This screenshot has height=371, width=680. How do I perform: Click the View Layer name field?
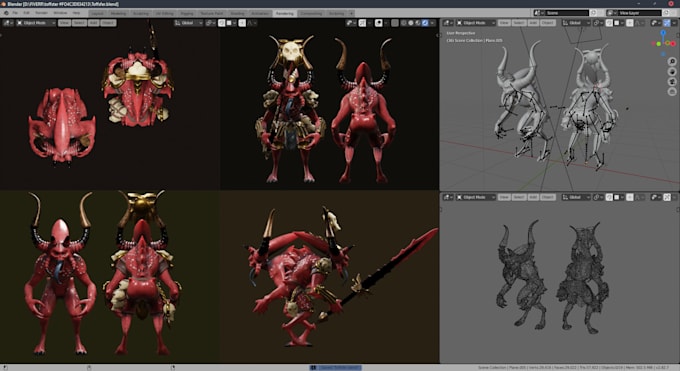[639, 13]
